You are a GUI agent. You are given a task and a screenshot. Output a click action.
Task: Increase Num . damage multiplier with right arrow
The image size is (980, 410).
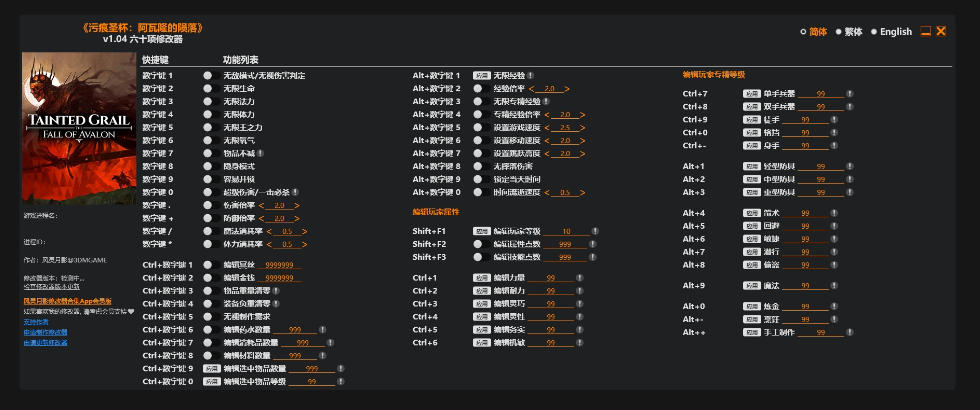pyautogui.click(x=297, y=205)
